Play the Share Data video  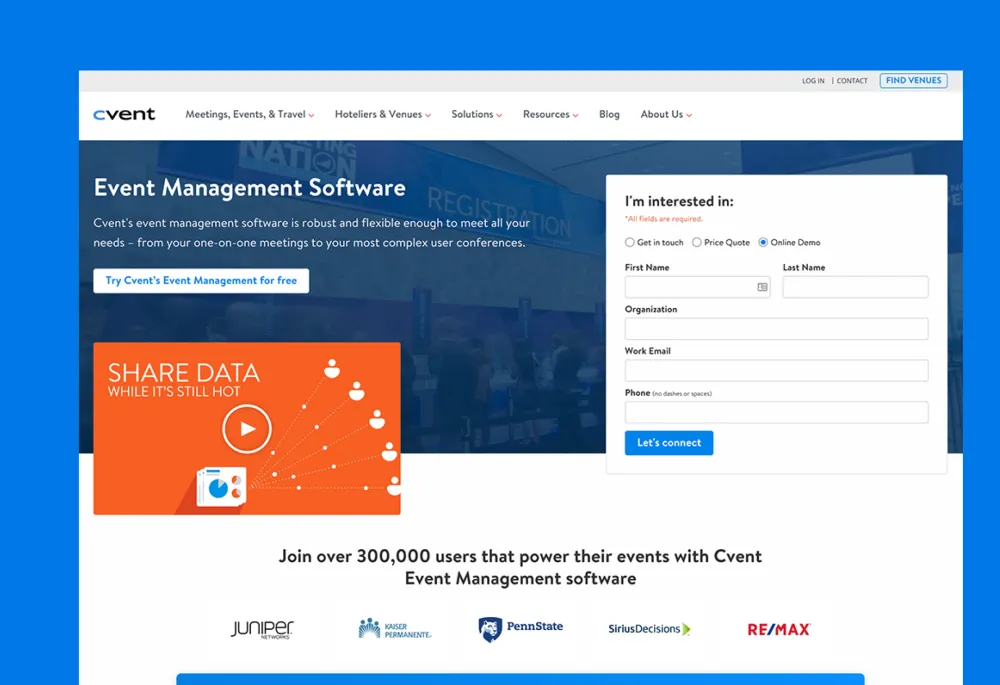[246, 429]
